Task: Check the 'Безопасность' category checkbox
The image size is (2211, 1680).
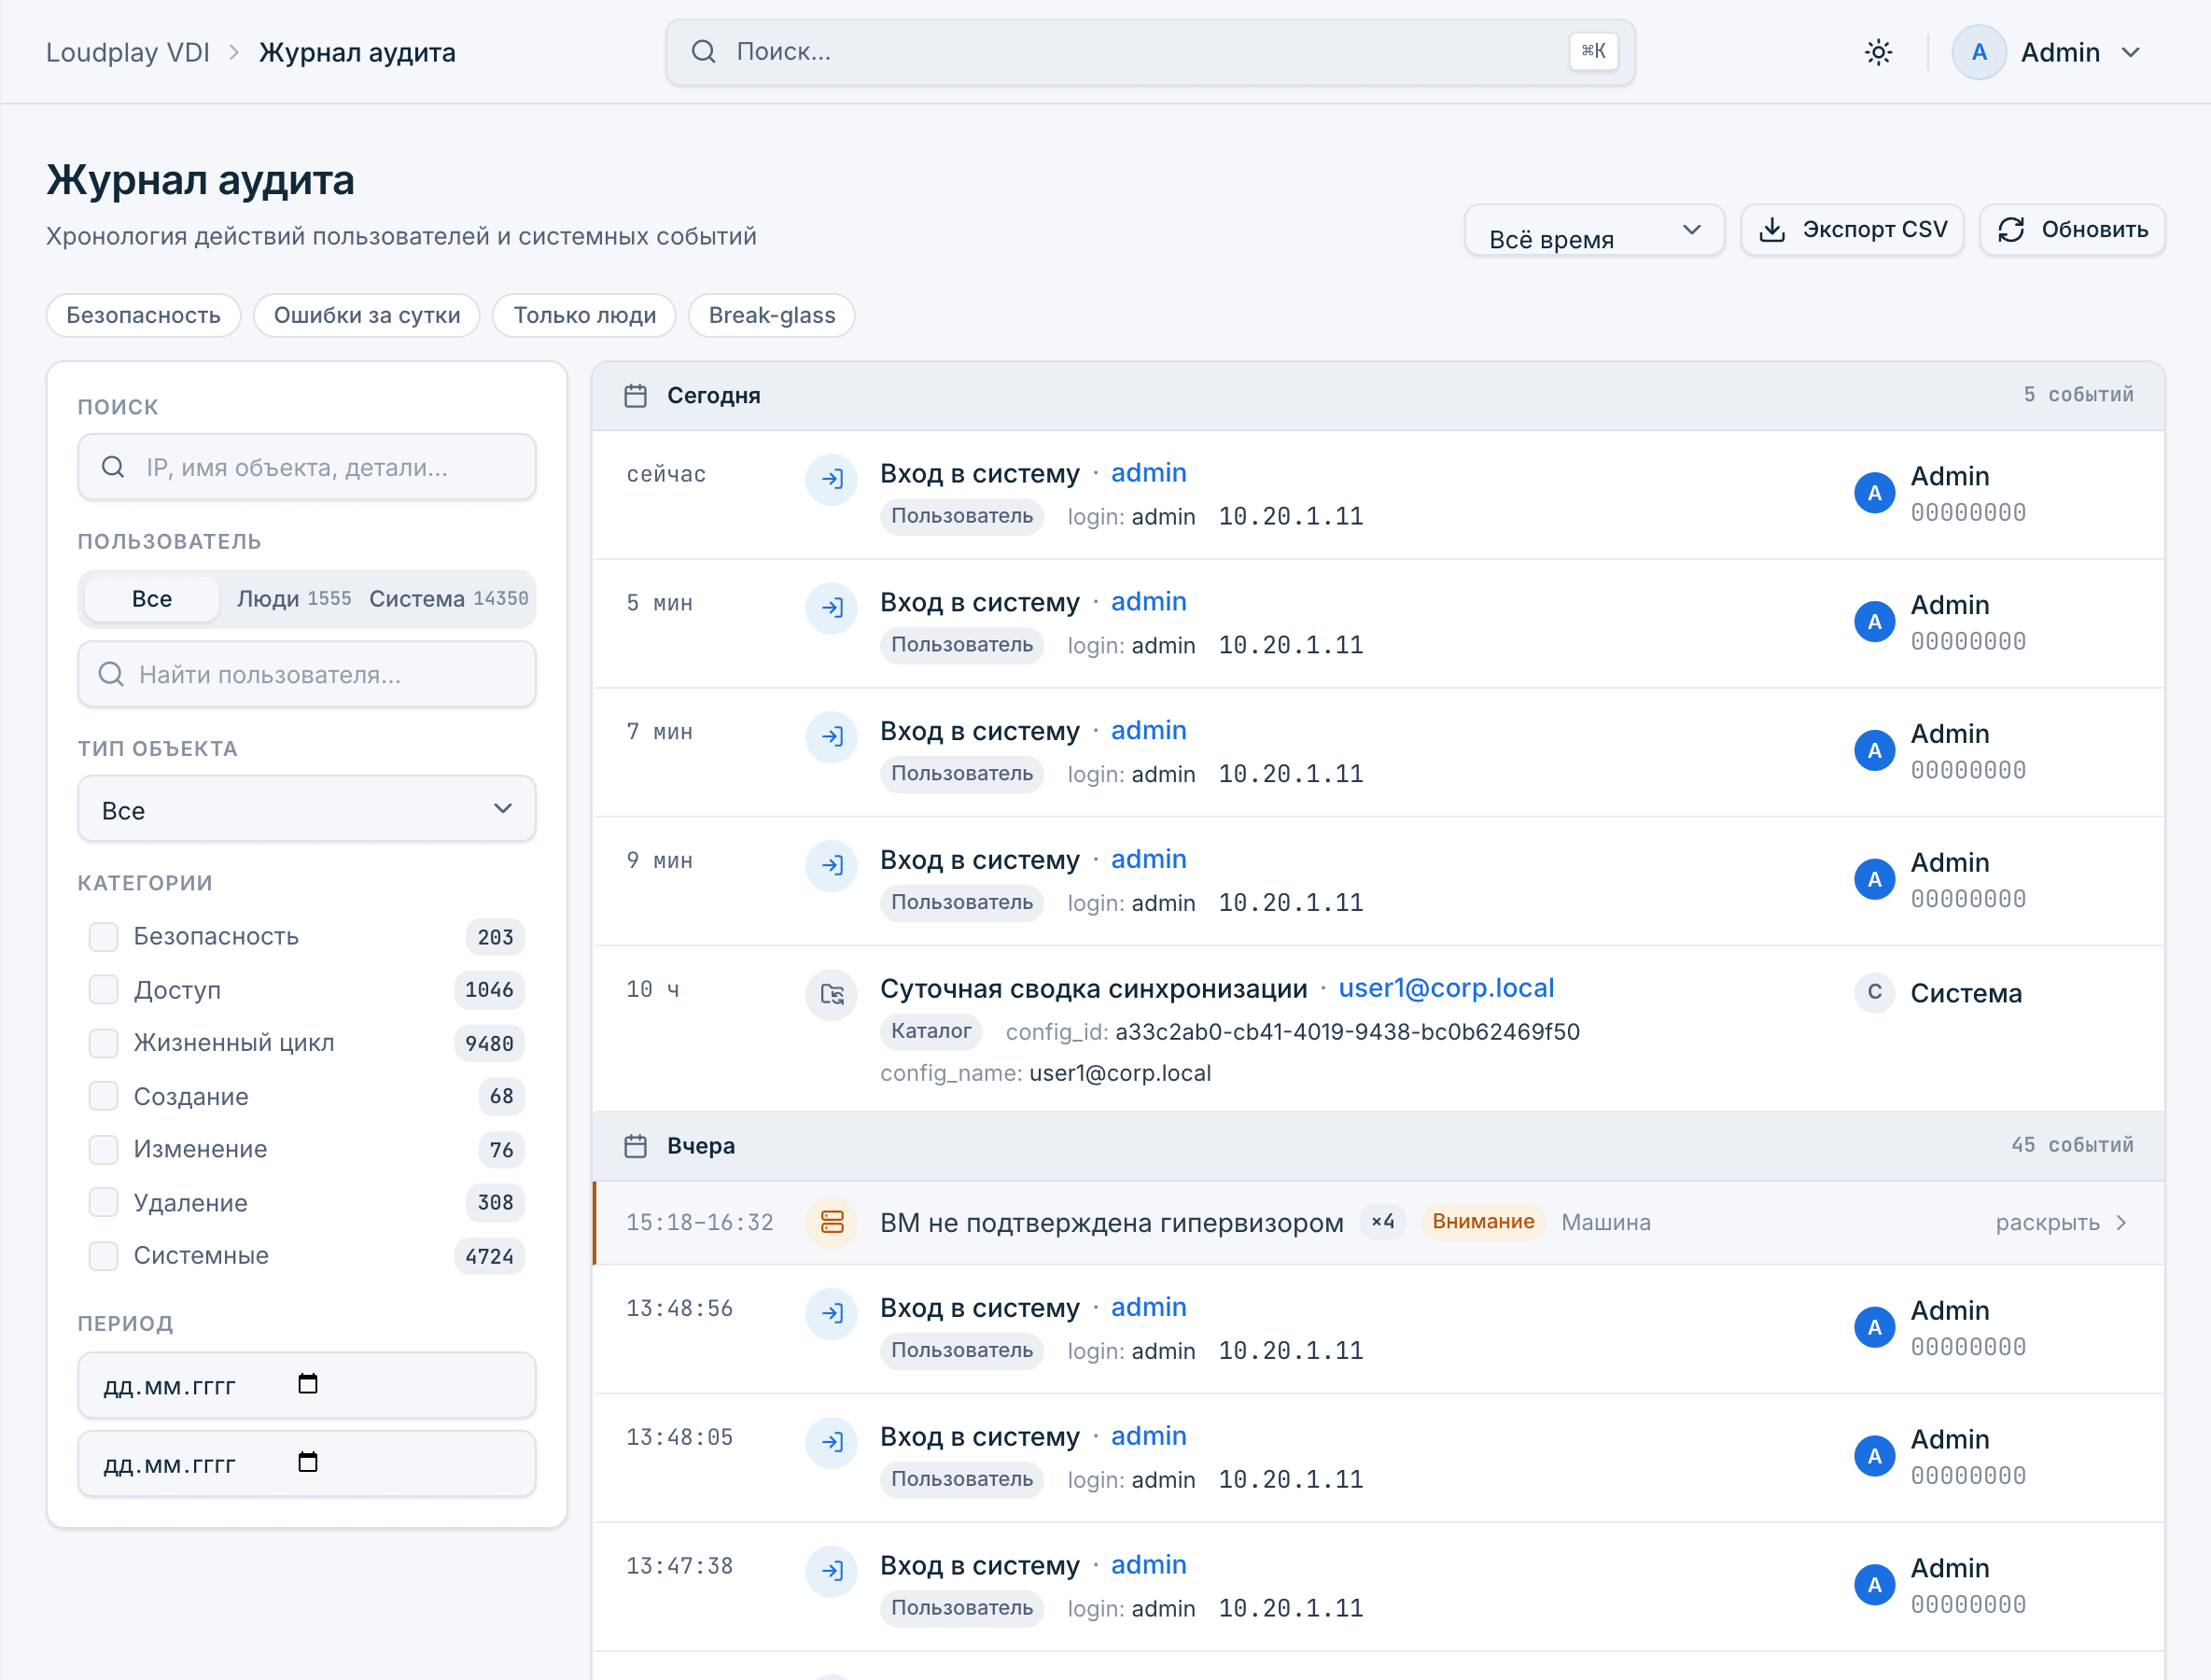Action: [x=103, y=936]
